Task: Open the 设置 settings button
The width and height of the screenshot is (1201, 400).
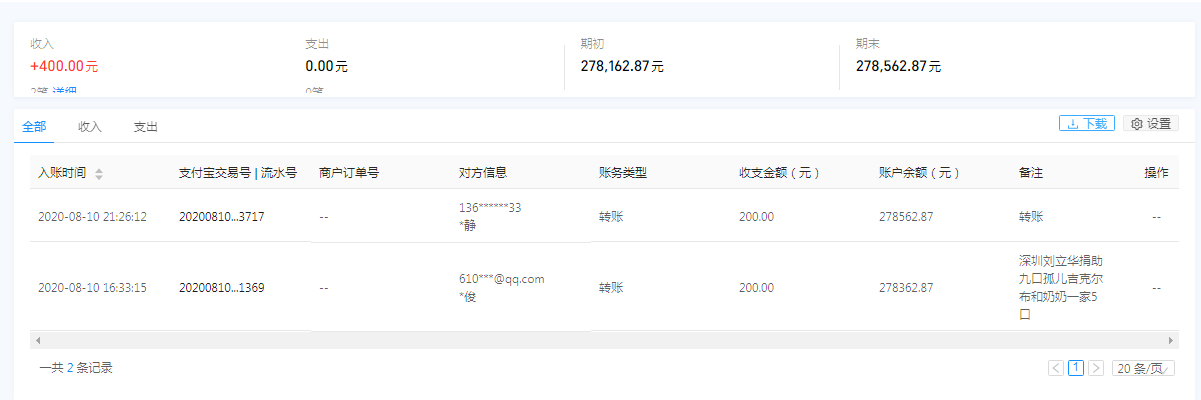Action: (1149, 124)
